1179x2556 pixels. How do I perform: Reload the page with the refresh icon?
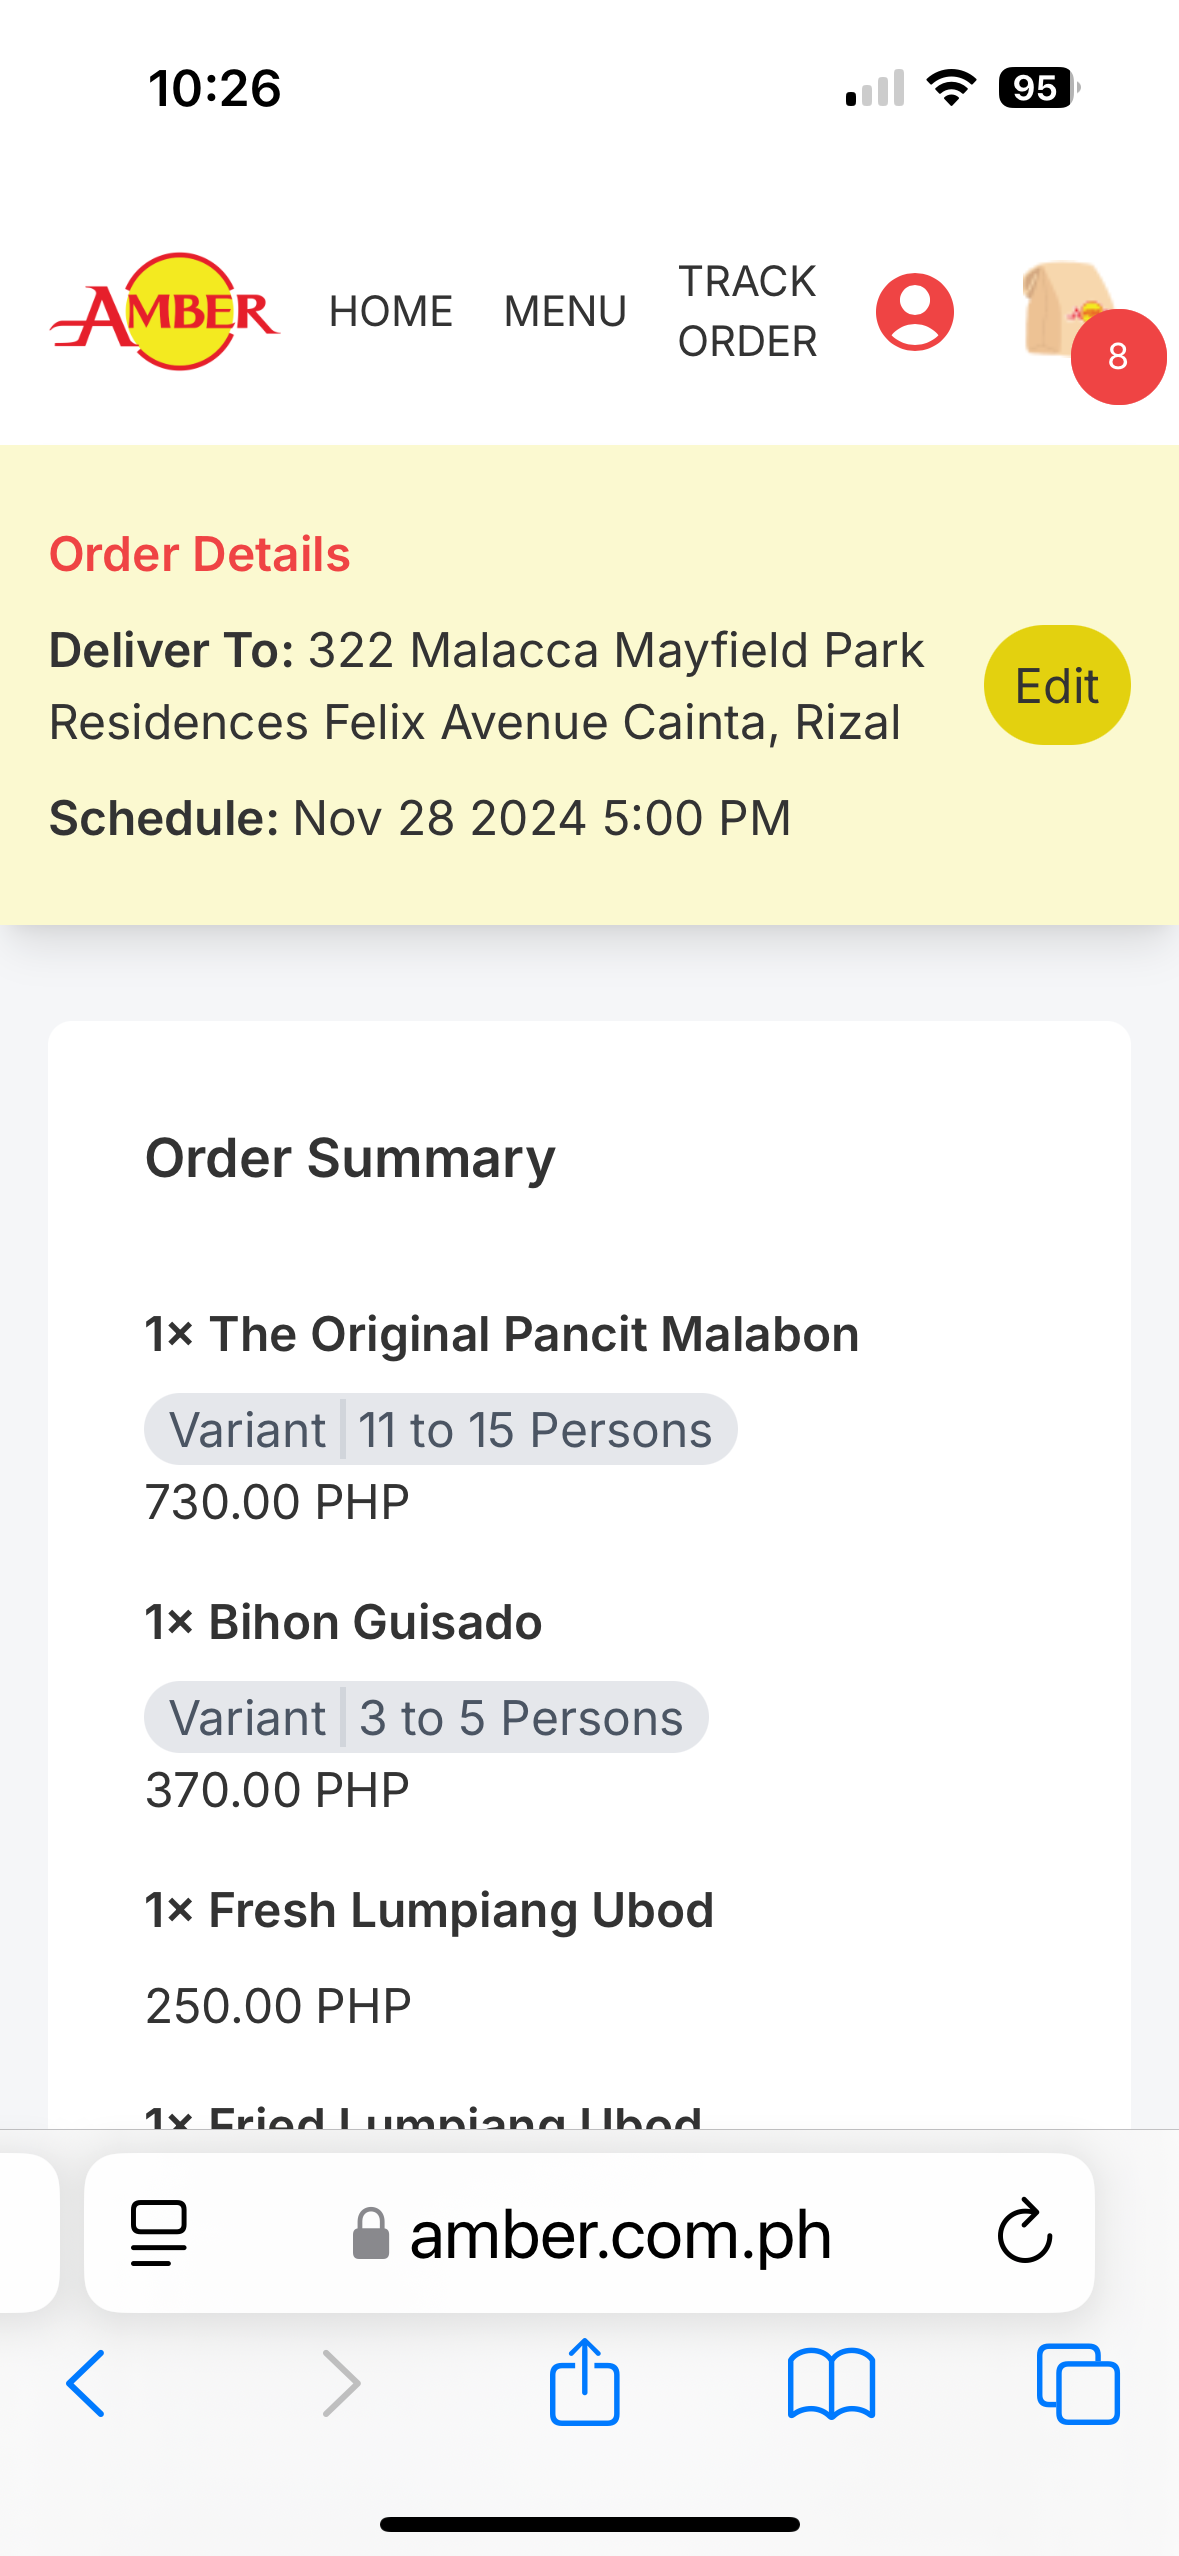[1025, 2232]
